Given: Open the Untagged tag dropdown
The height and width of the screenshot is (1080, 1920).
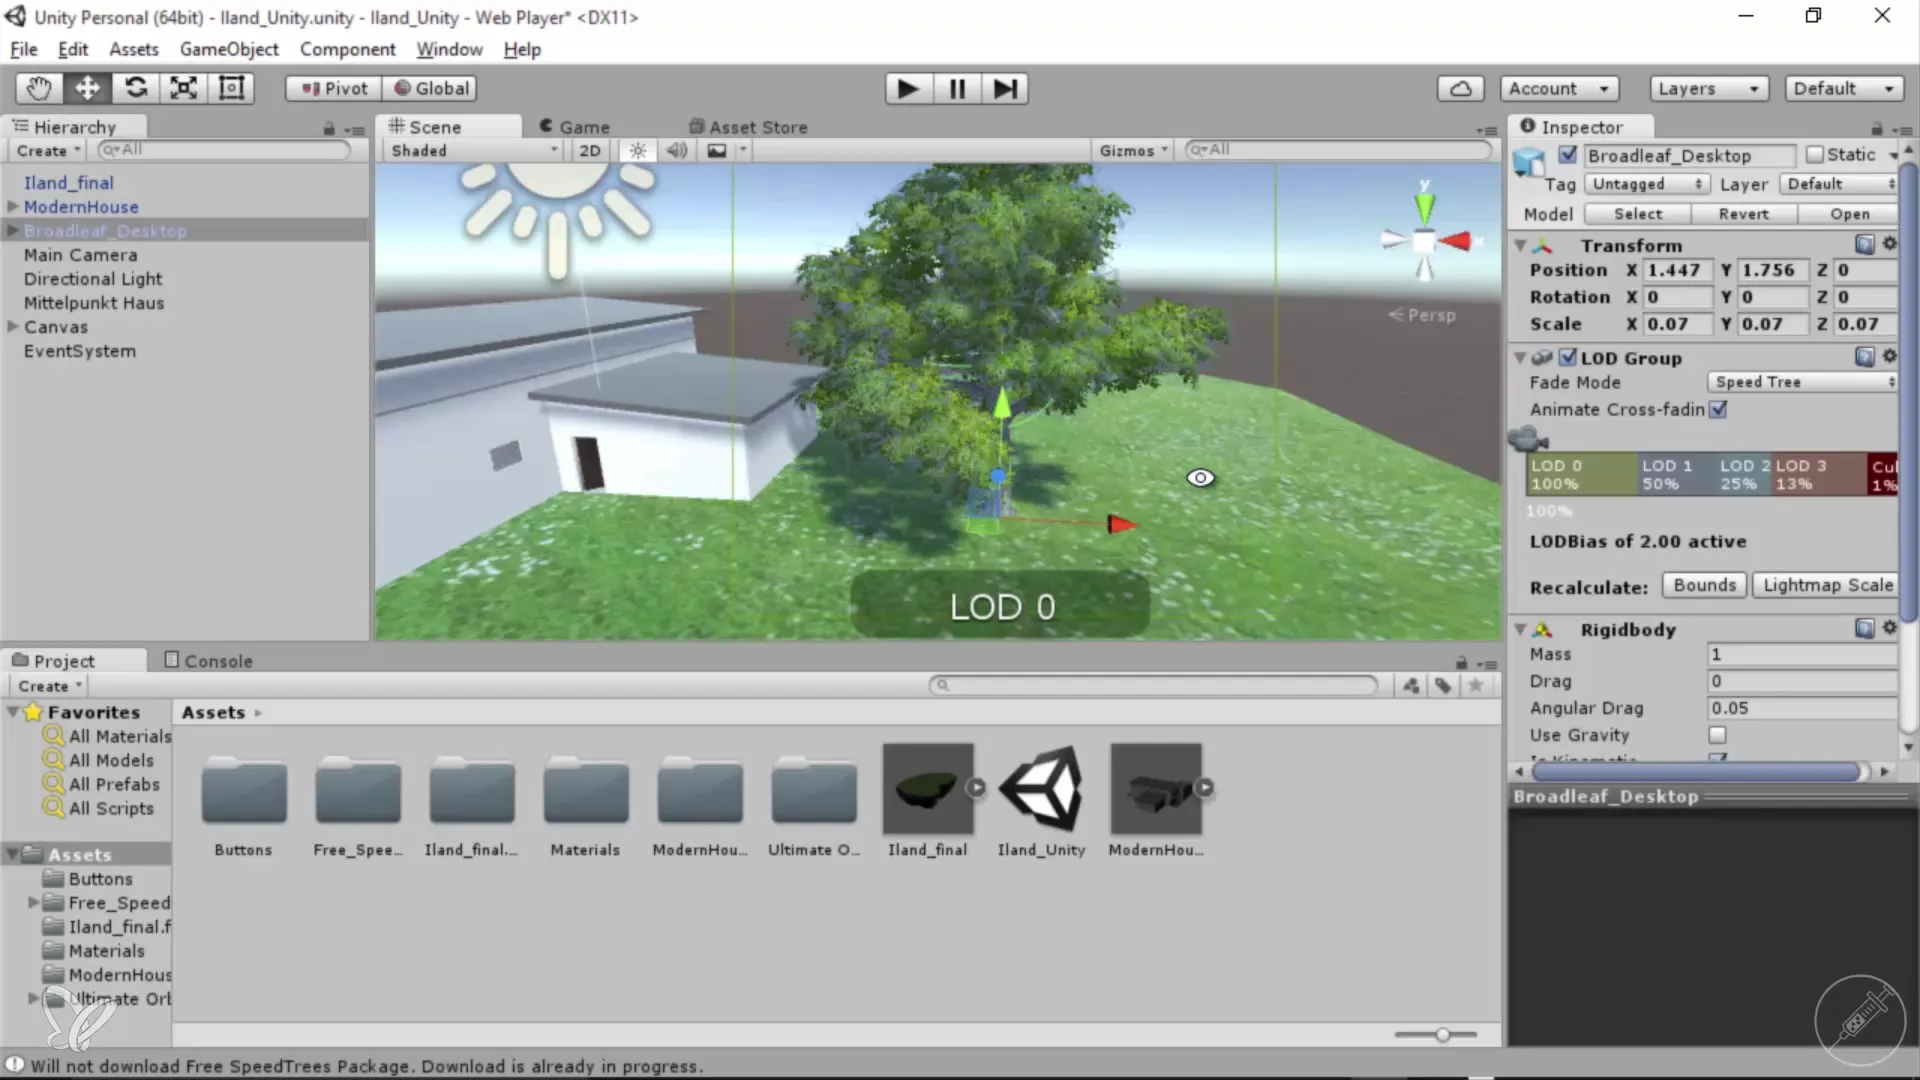Looking at the screenshot, I should (x=1646, y=184).
